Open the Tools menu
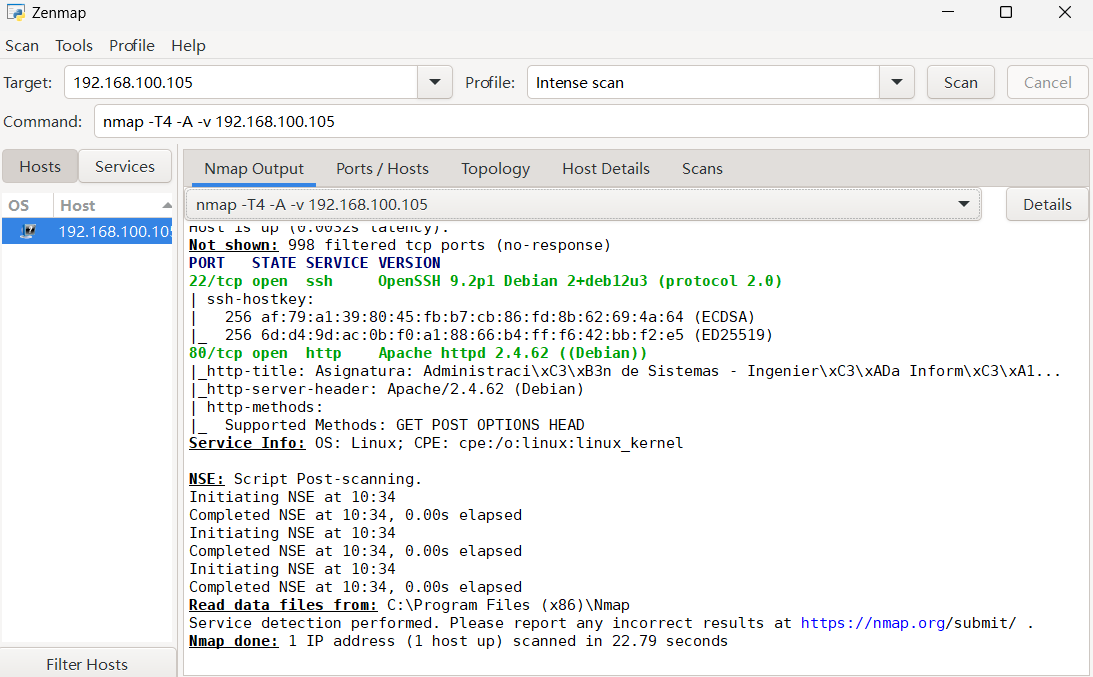 (74, 45)
